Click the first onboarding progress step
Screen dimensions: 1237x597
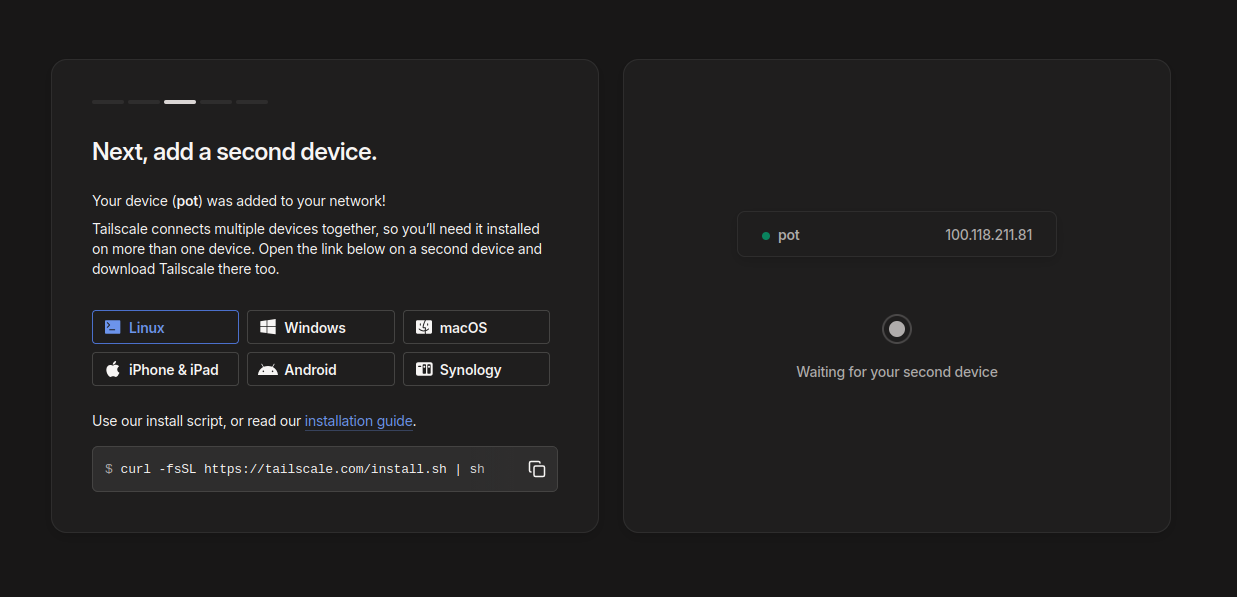click(x=107, y=101)
